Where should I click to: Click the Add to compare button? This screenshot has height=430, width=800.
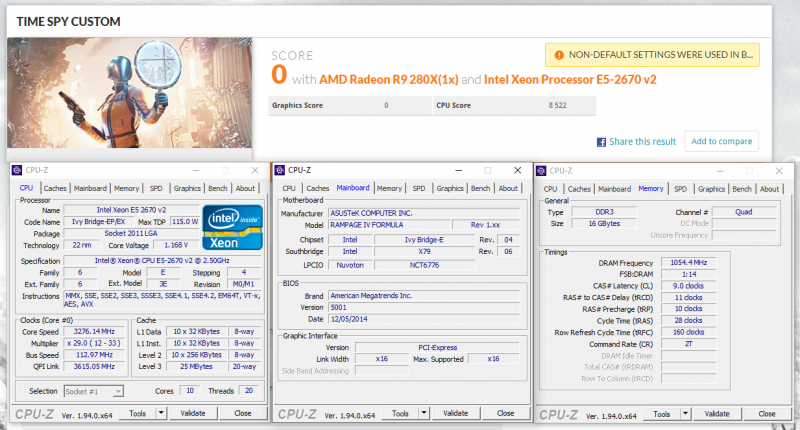(x=721, y=141)
